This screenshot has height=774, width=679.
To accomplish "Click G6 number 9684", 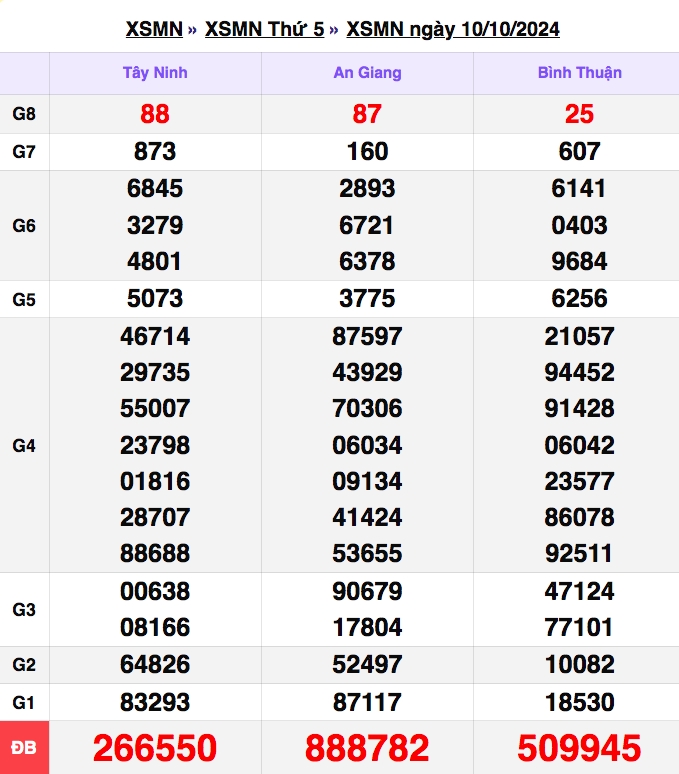I will (x=579, y=261).
